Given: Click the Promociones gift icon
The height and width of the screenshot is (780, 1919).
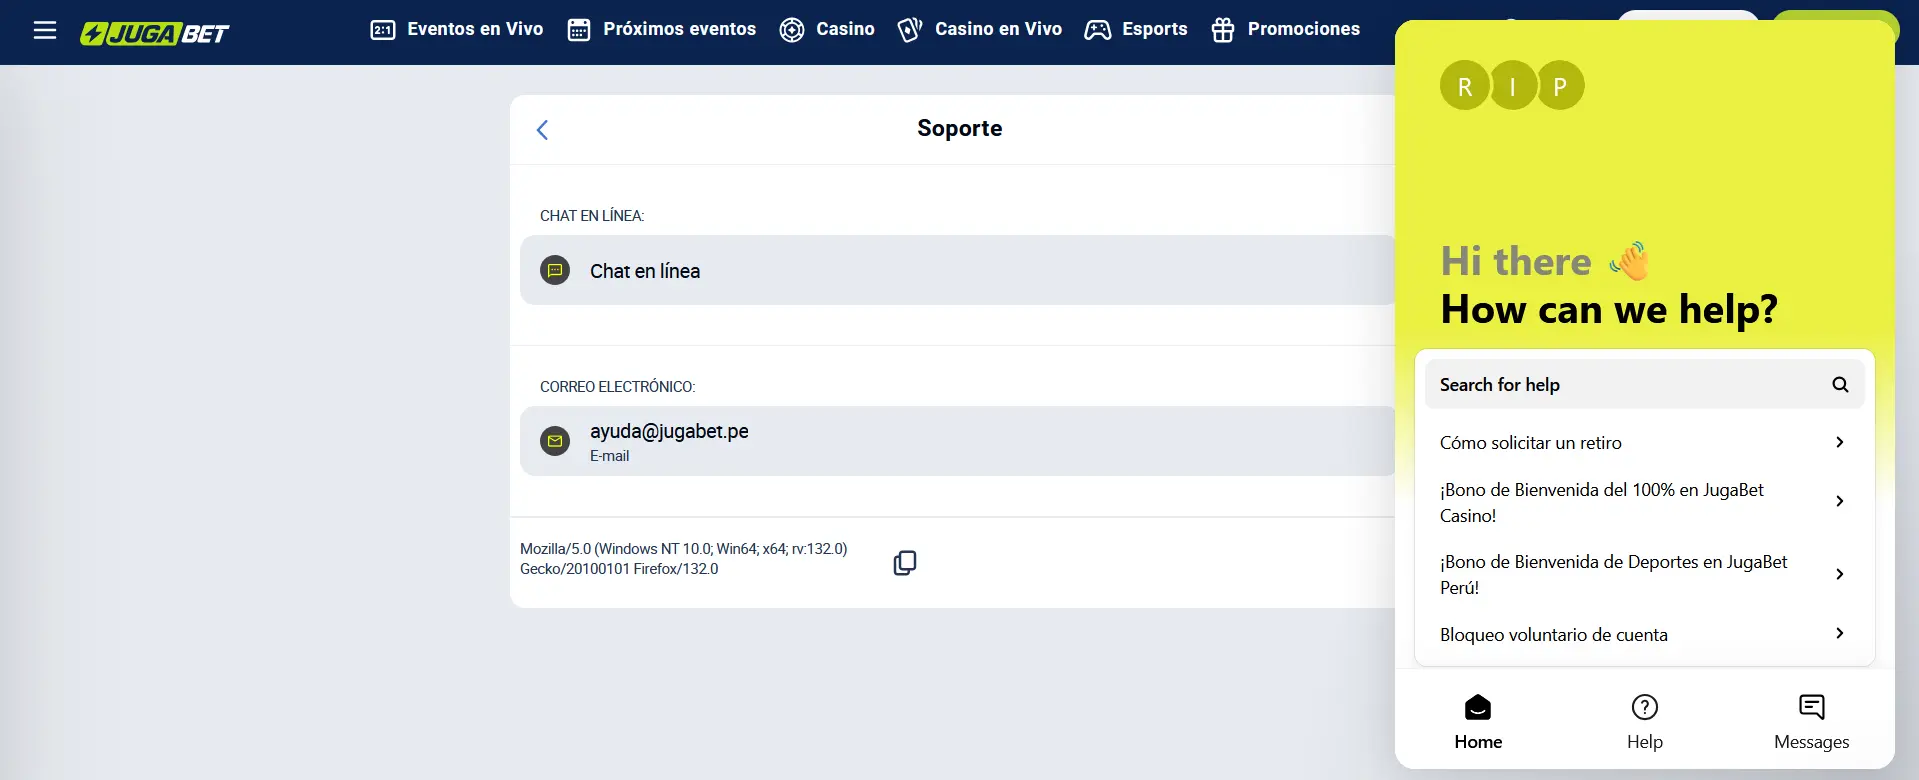Looking at the screenshot, I should [x=1222, y=30].
